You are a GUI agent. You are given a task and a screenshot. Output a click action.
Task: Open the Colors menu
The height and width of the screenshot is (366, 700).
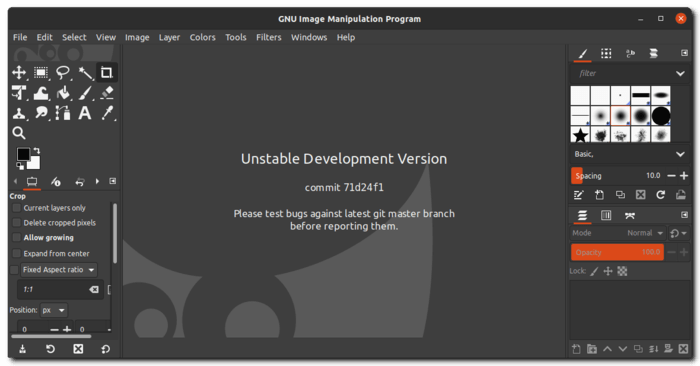point(202,37)
